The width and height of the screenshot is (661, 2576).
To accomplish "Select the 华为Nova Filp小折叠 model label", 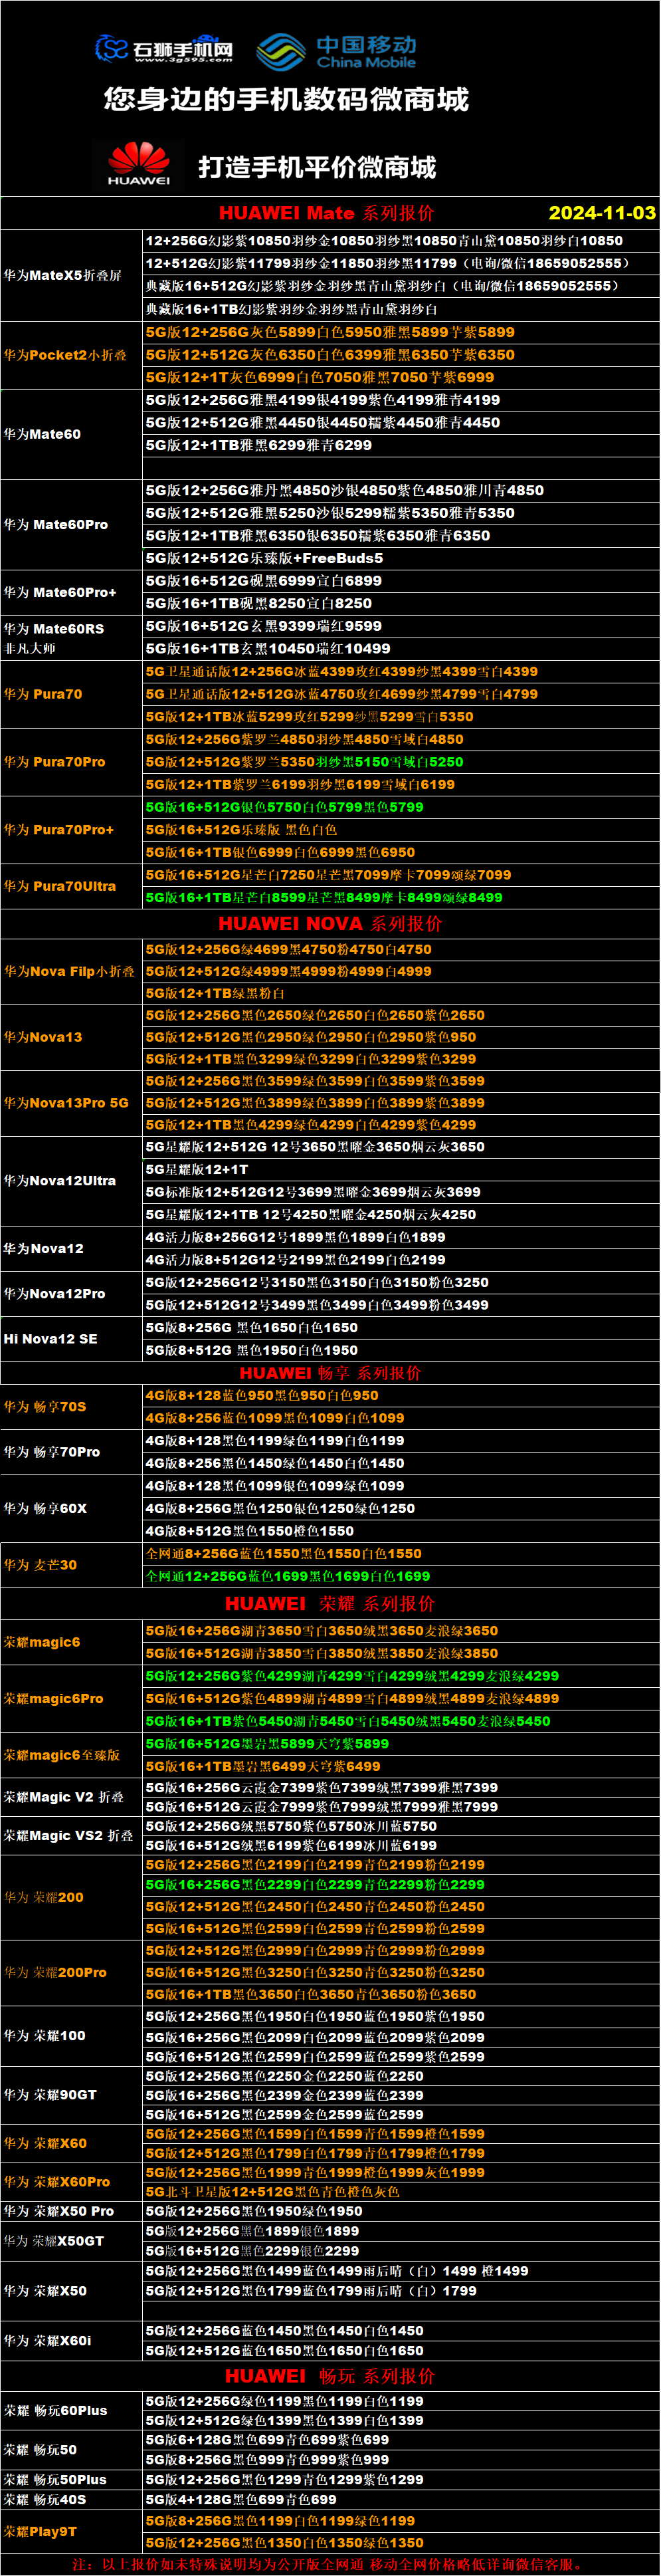I will [69, 971].
